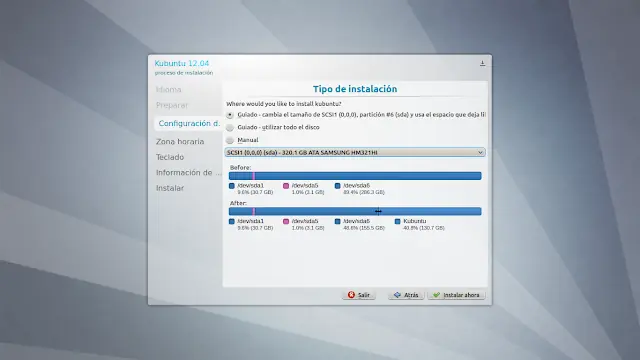Select Zona horaria sidebar step
This screenshot has height=360, width=640.
click(x=180, y=142)
